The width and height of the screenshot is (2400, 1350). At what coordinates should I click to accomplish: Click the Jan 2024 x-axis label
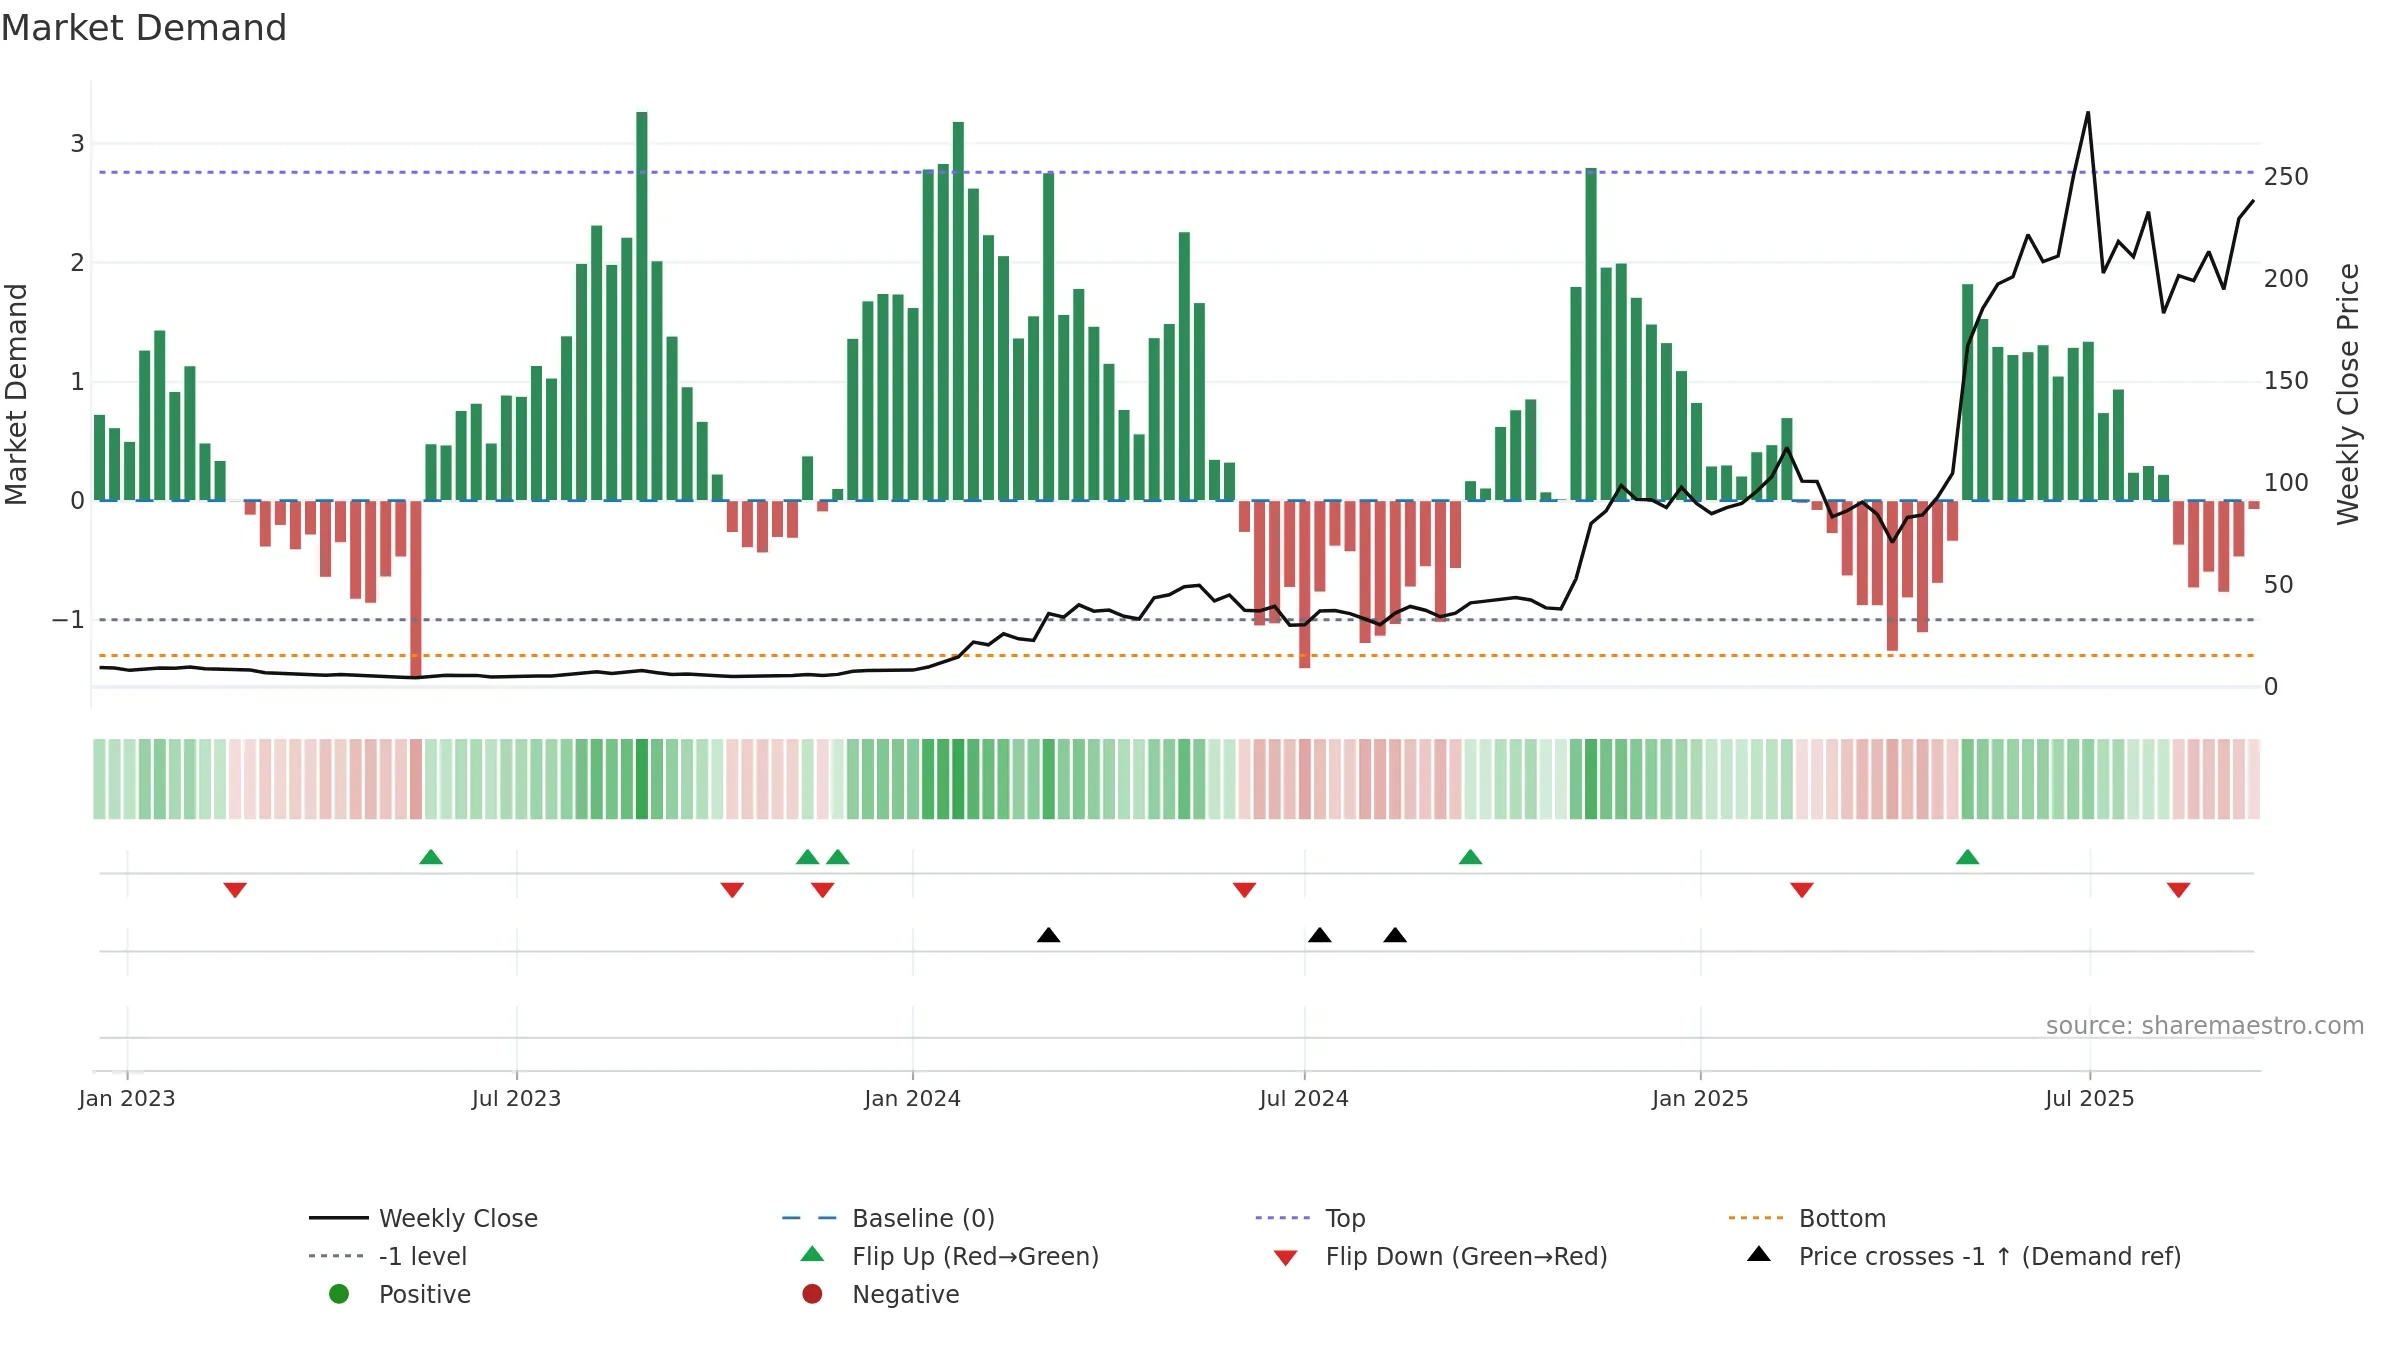click(x=912, y=1098)
